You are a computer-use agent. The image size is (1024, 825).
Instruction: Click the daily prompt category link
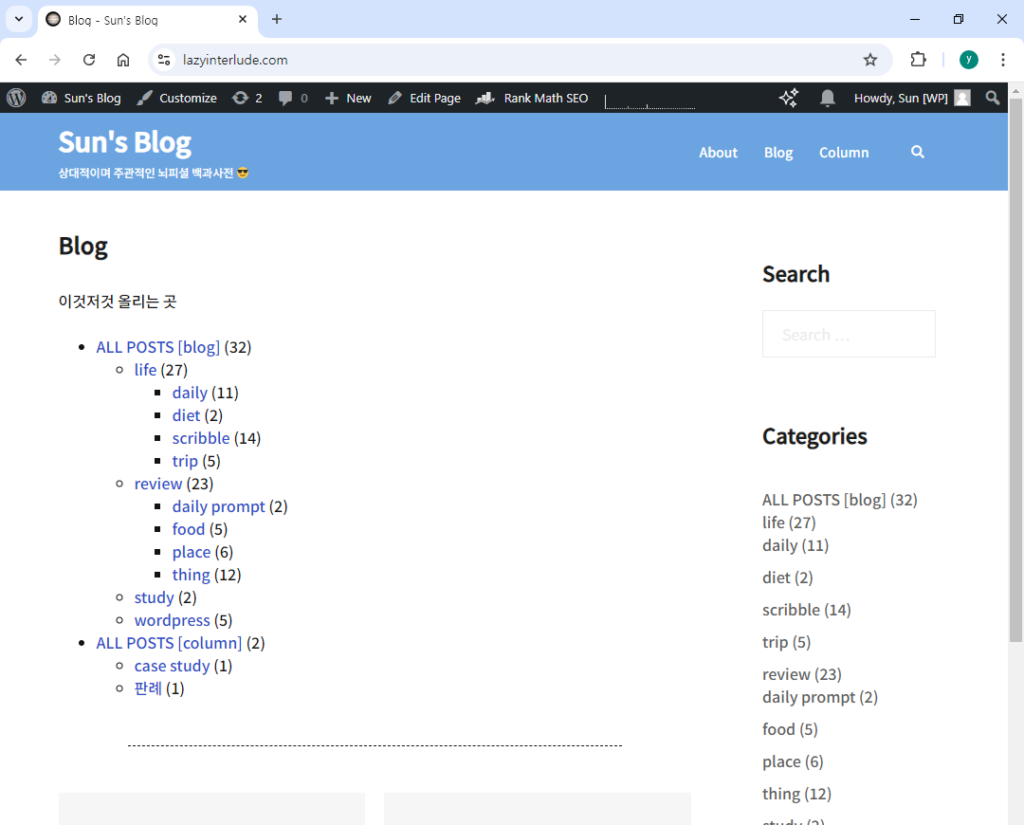tap(218, 506)
